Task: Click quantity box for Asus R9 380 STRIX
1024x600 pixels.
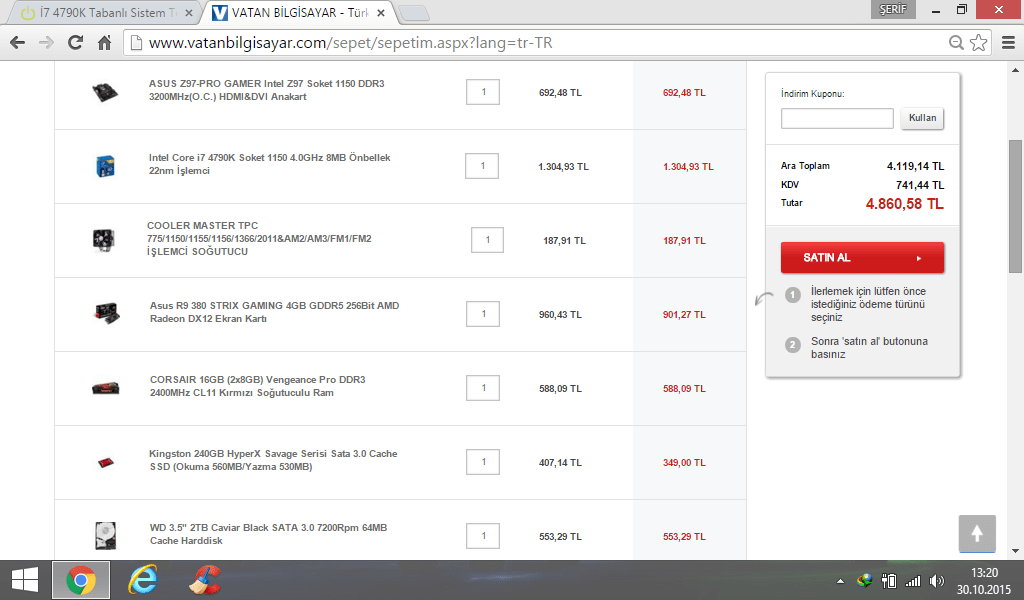Action: pos(483,313)
